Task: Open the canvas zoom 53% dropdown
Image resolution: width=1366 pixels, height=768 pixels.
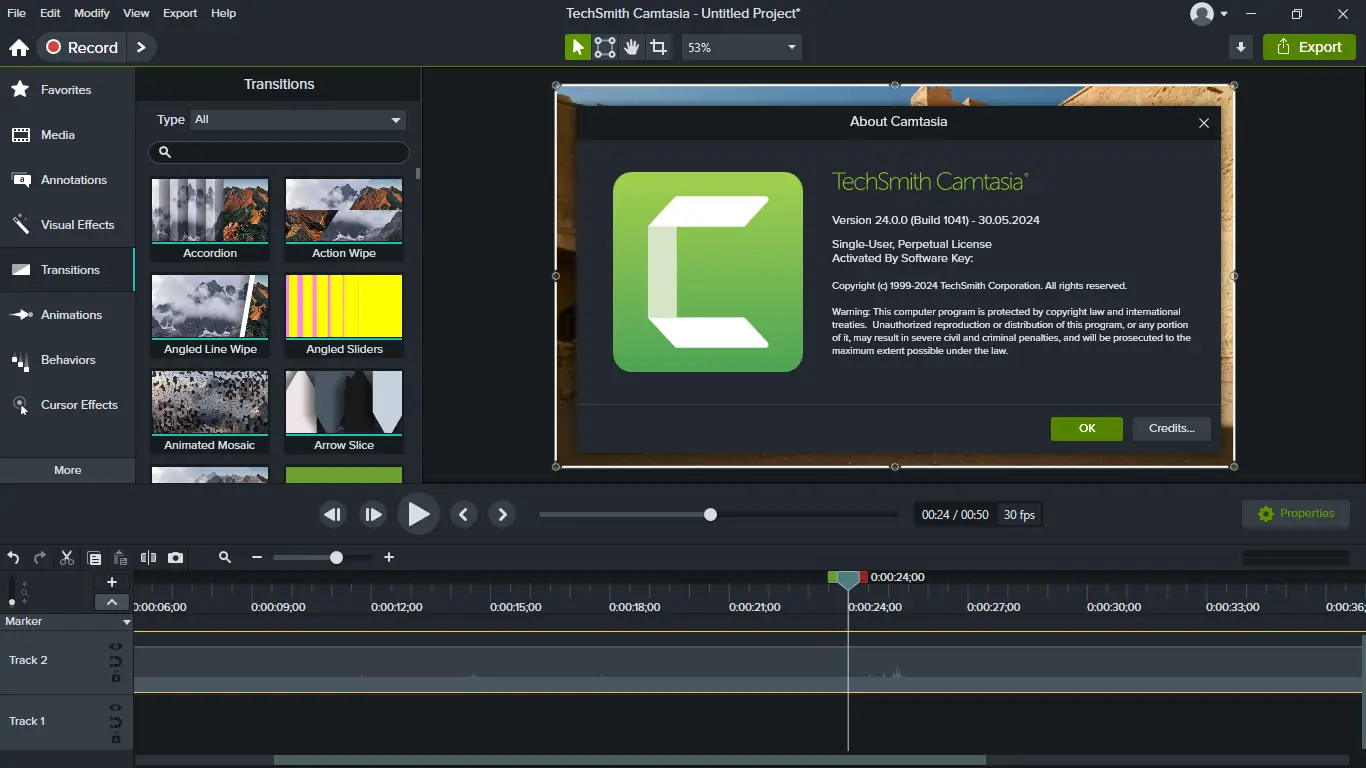Action: coord(742,47)
